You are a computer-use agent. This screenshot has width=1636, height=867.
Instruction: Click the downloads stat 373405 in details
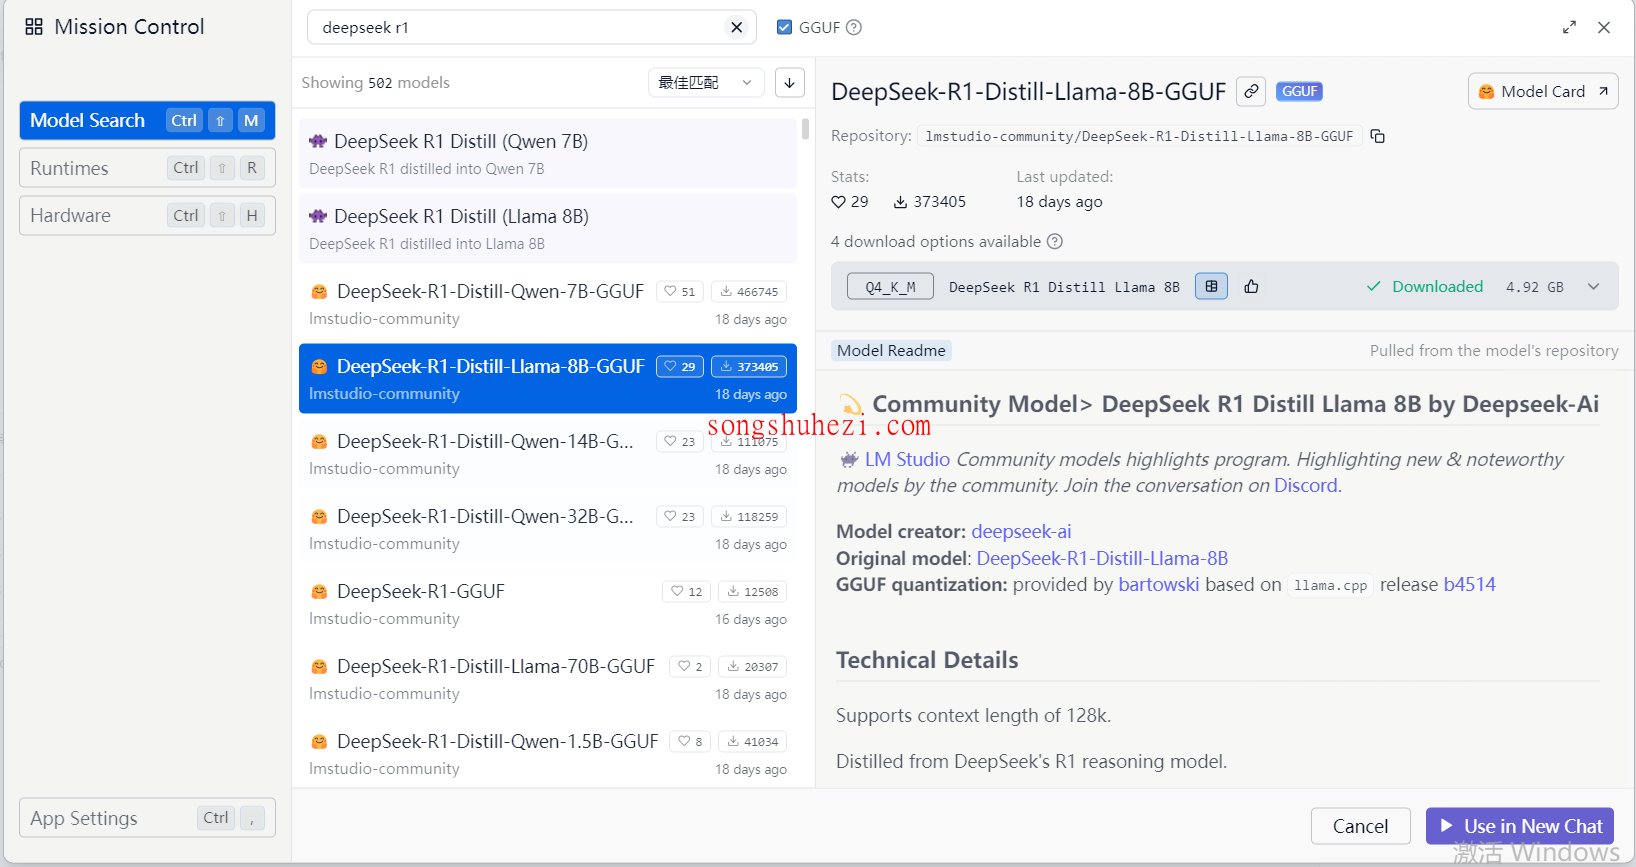click(930, 202)
